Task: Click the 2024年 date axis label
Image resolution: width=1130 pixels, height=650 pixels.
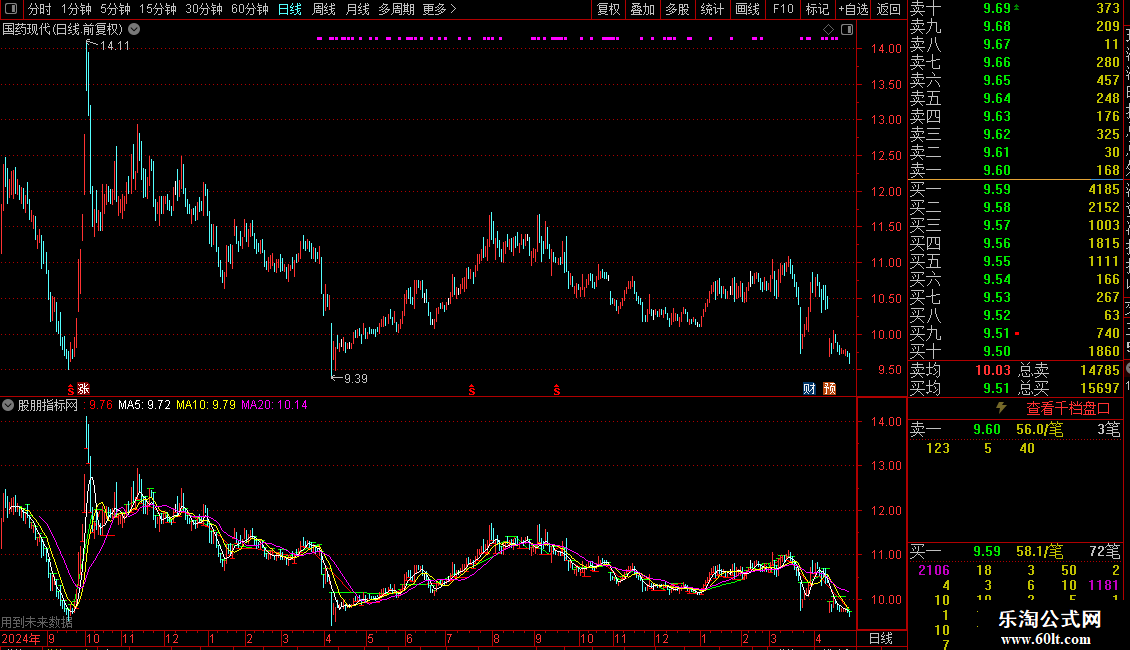Action: [x=21, y=638]
